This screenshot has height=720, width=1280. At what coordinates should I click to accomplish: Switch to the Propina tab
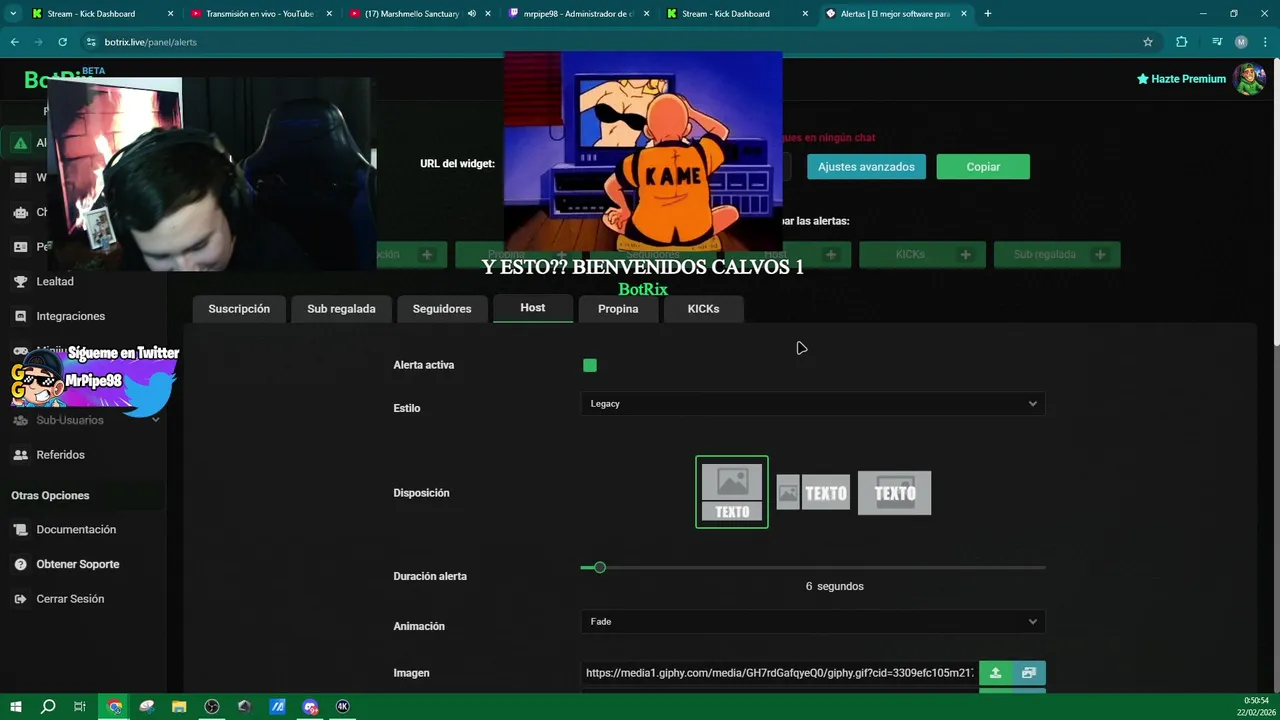pos(618,309)
